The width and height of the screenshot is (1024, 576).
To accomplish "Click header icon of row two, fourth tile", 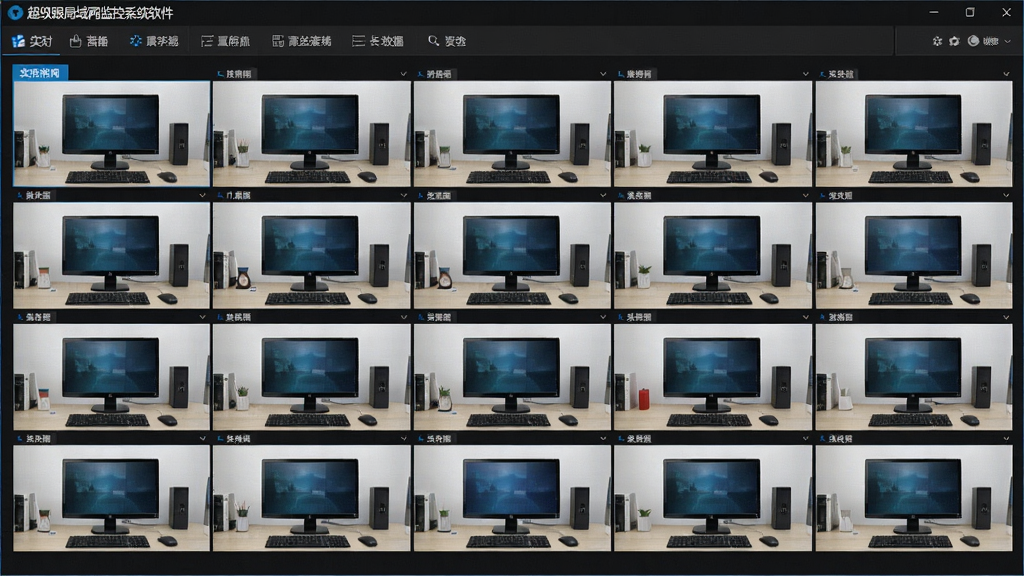I will coord(621,195).
